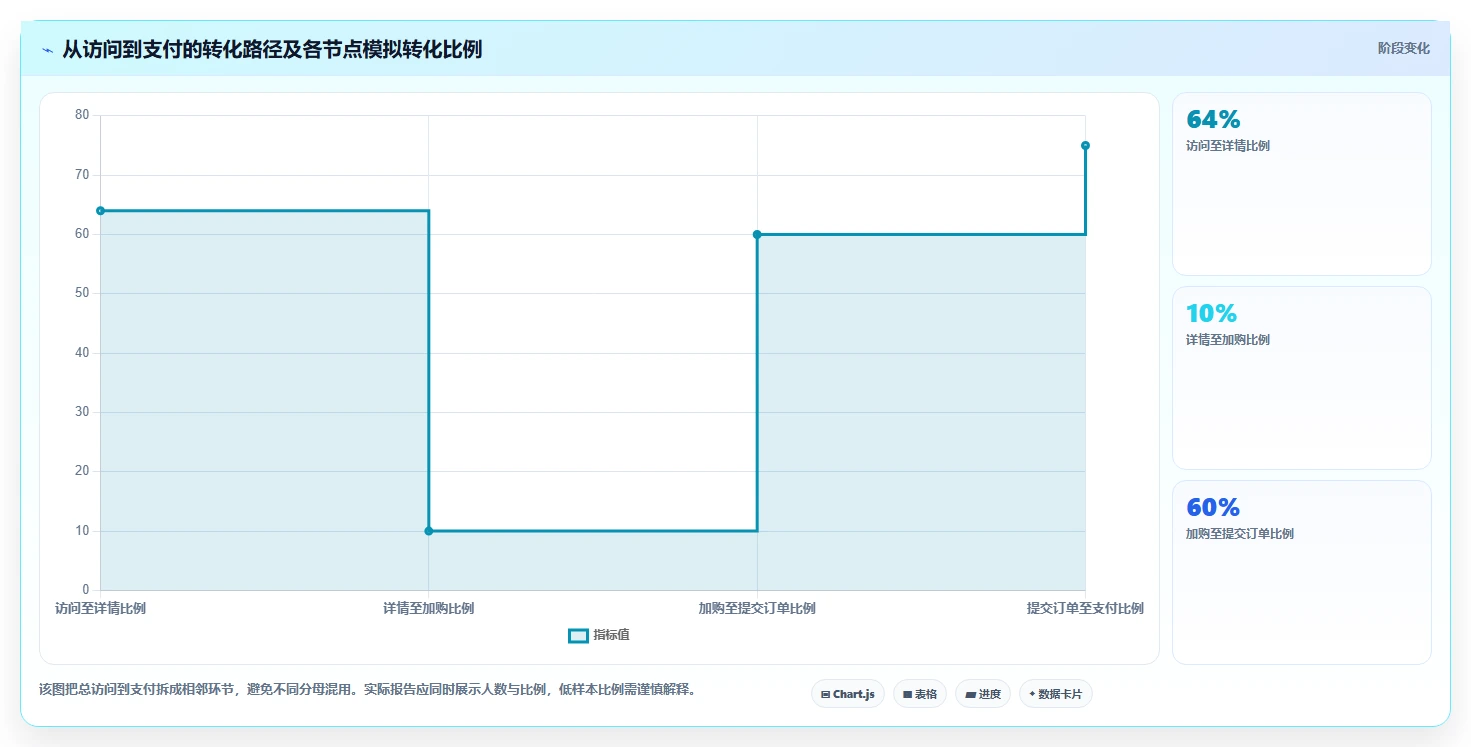Select the Chart.js tag chip
The height and width of the screenshot is (747, 1471).
point(847,694)
